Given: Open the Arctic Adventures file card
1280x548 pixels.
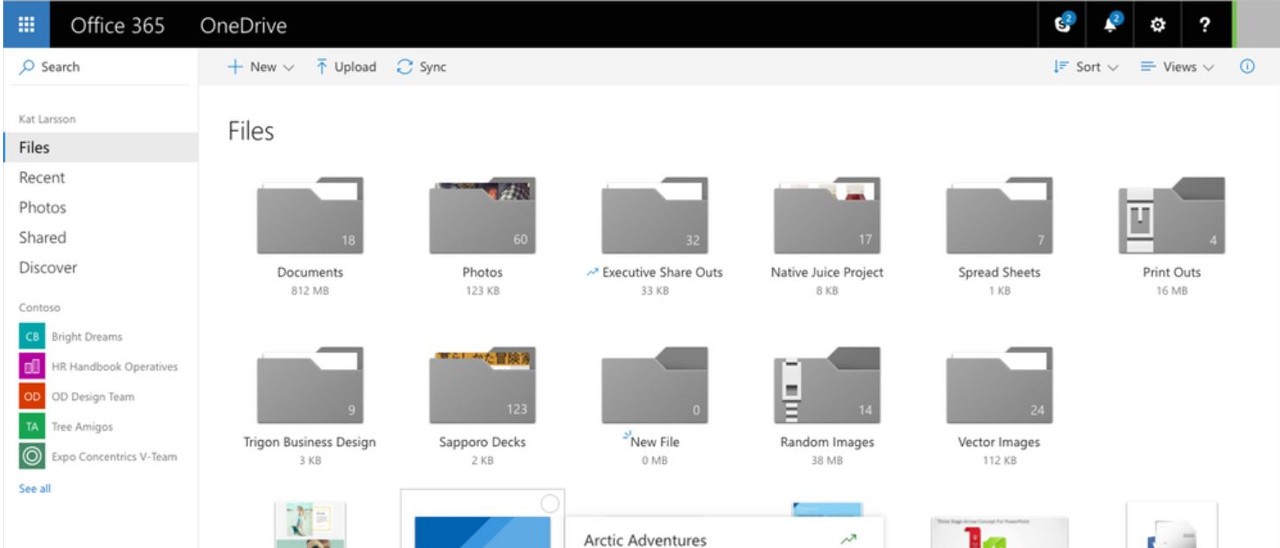Looking at the screenshot, I should [x=724, y=533].
